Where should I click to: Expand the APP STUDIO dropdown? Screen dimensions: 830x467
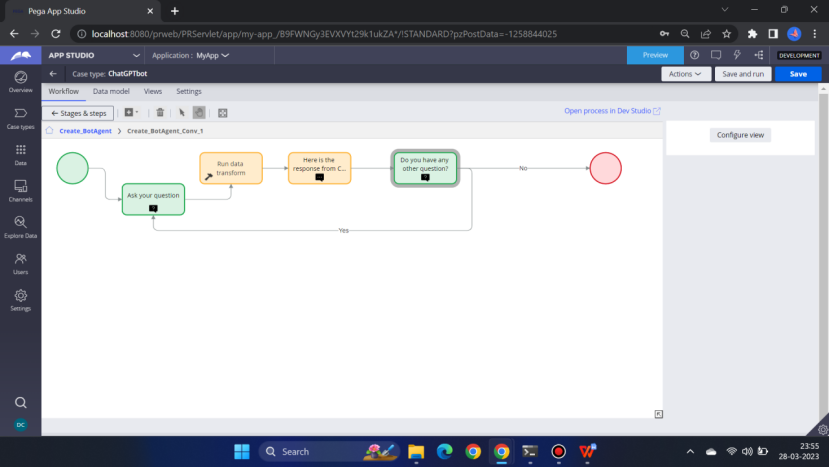pyautogui.click(x=94, y=55)
